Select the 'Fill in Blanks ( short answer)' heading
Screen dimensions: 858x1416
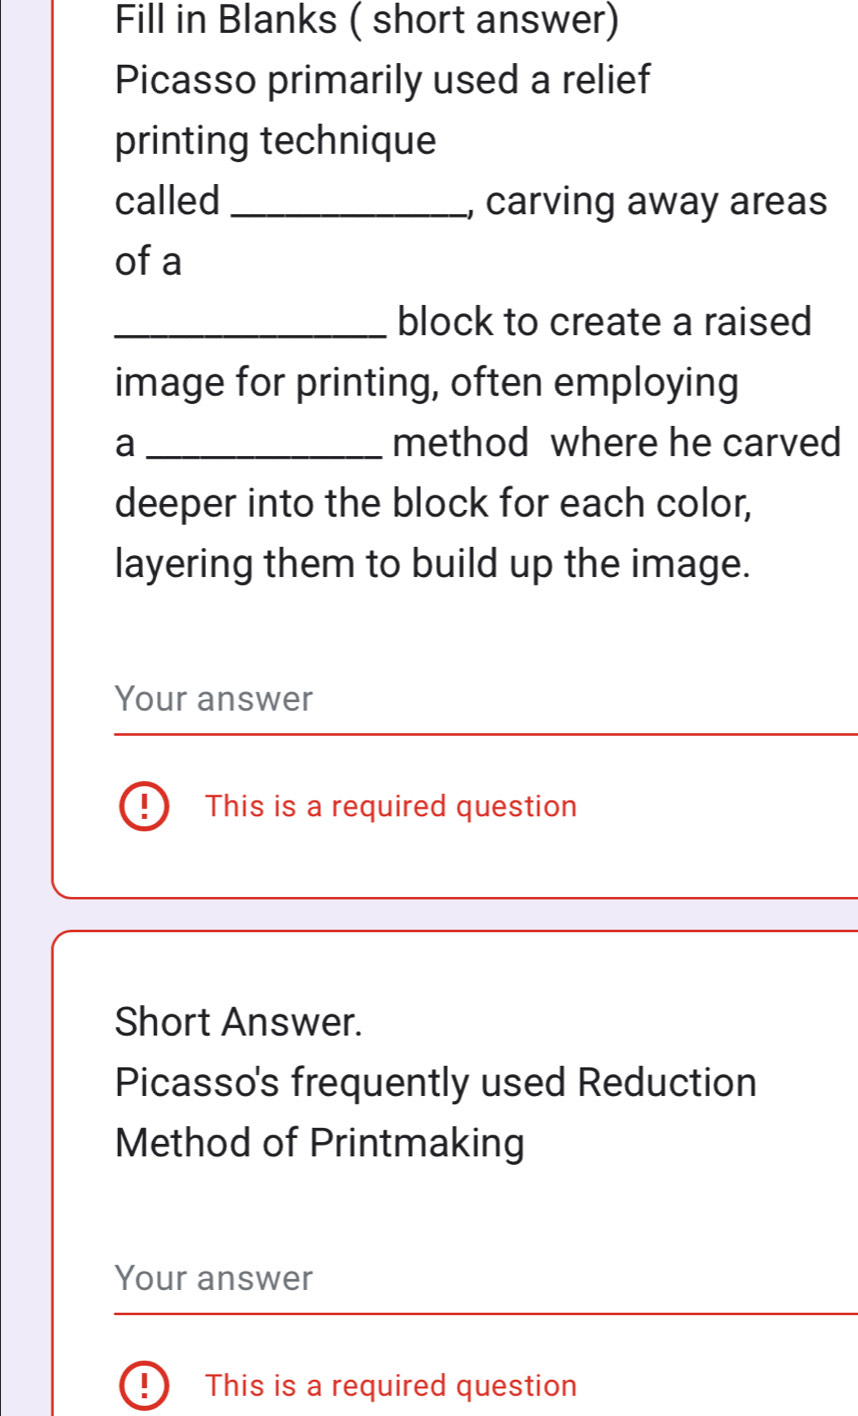tap(368, 19)
